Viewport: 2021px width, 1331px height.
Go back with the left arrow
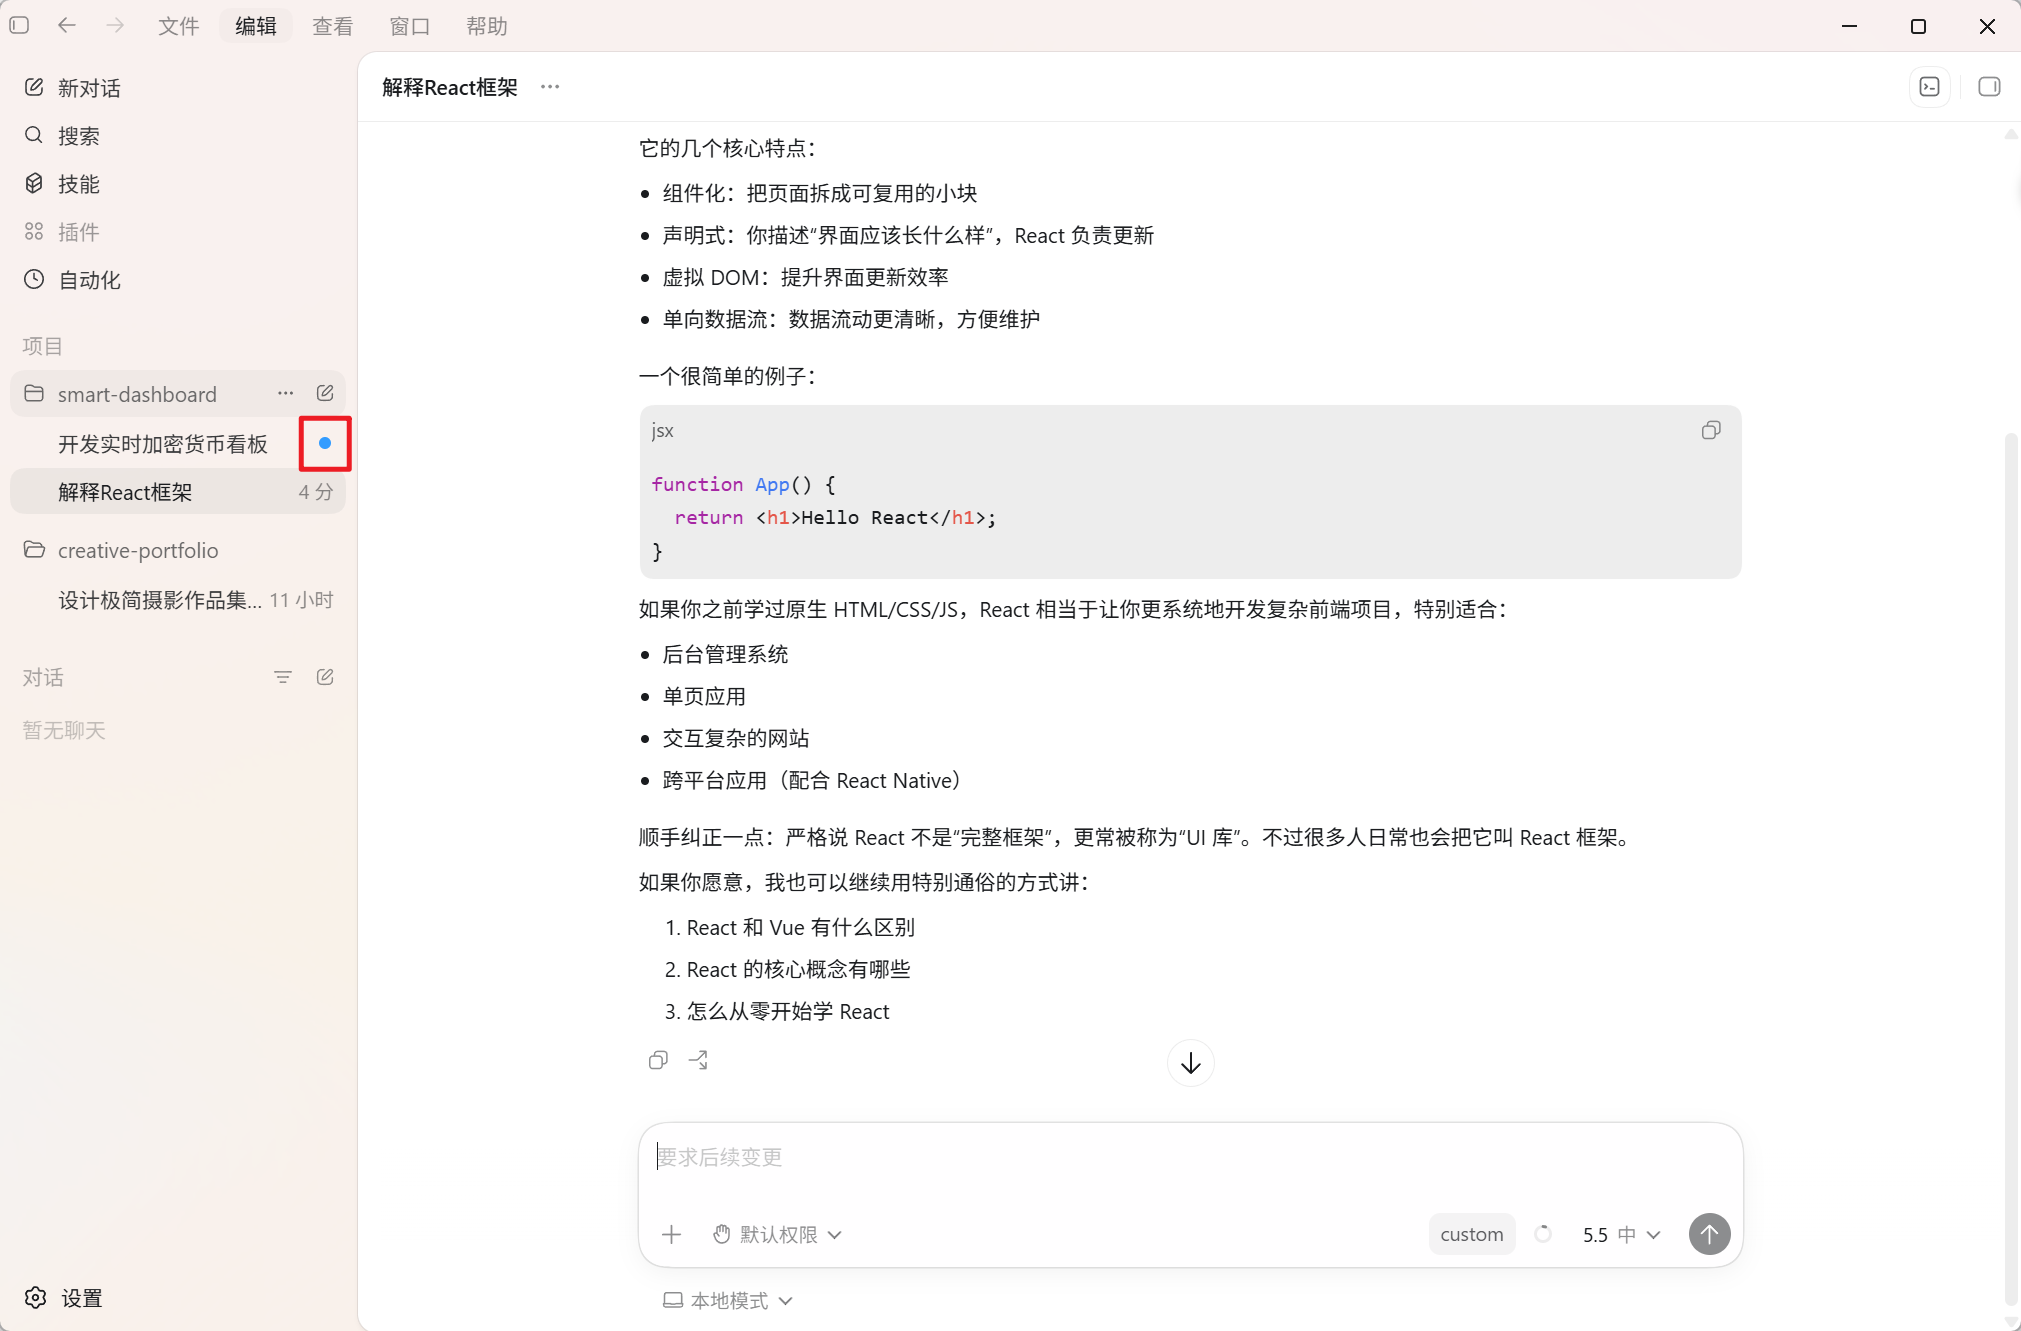pyautogui.click(x=67, y=26)
